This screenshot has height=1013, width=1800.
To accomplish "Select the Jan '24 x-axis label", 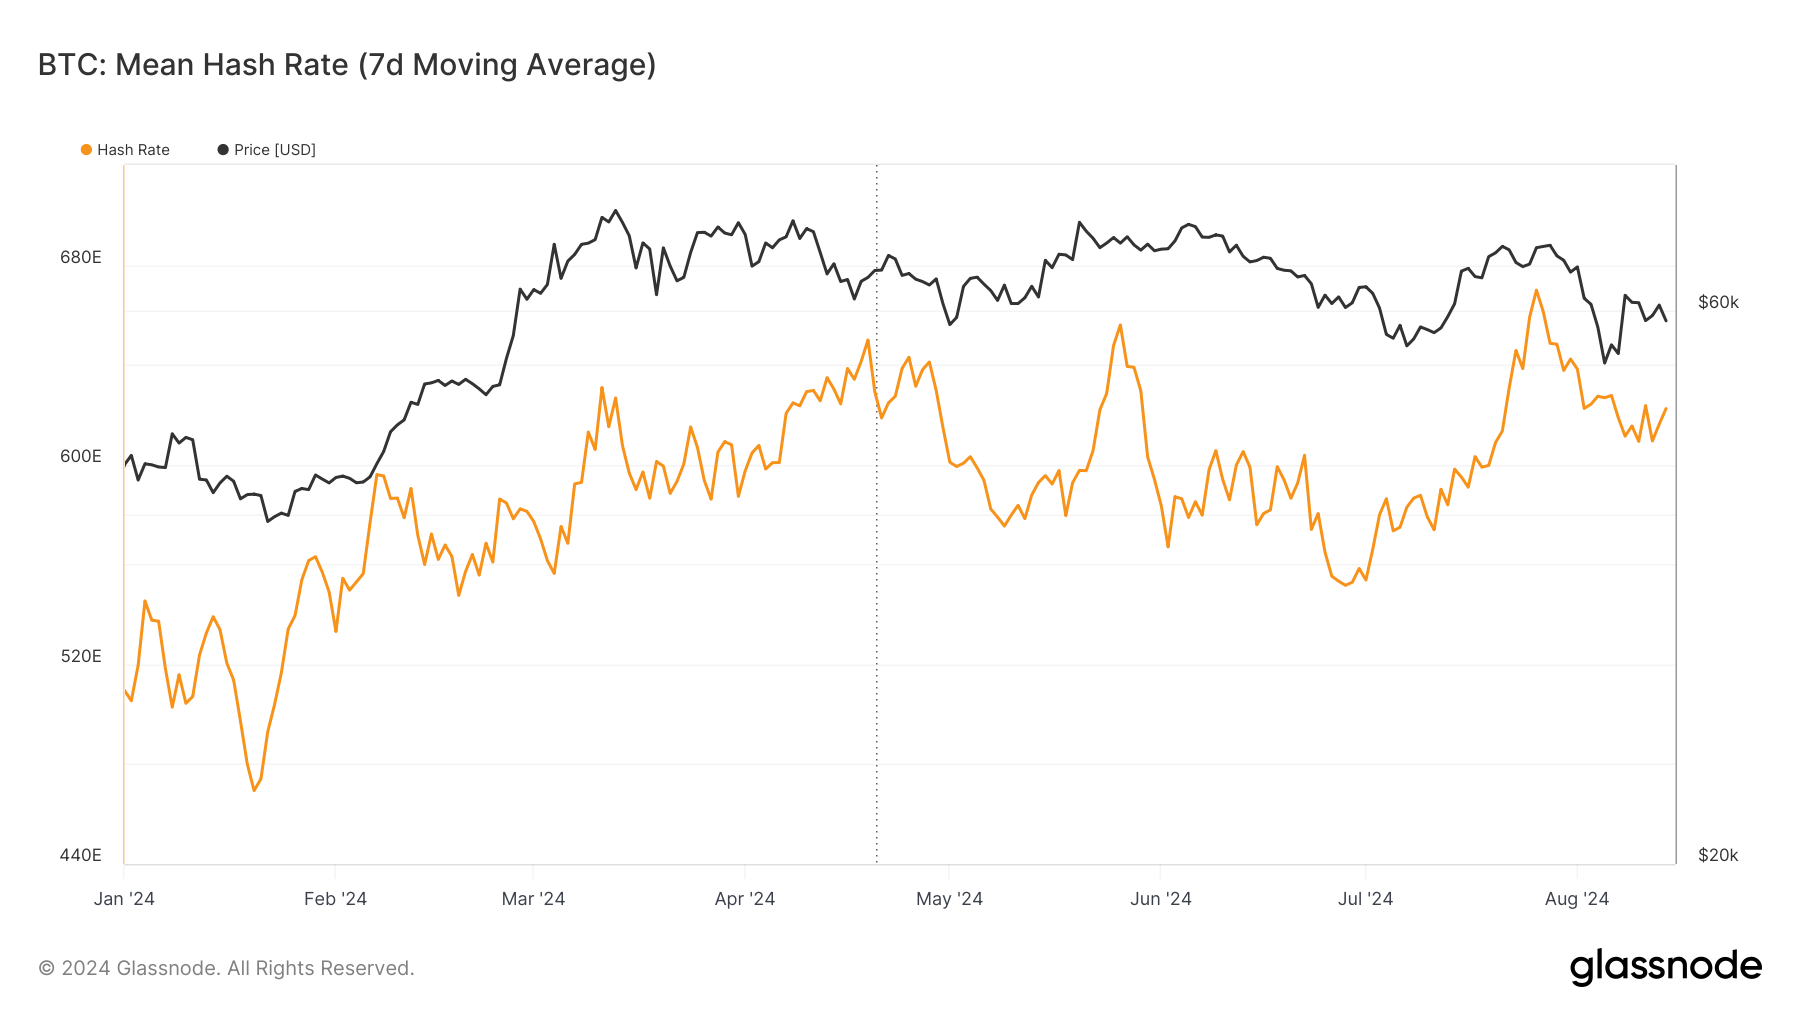I will point(124,899).
